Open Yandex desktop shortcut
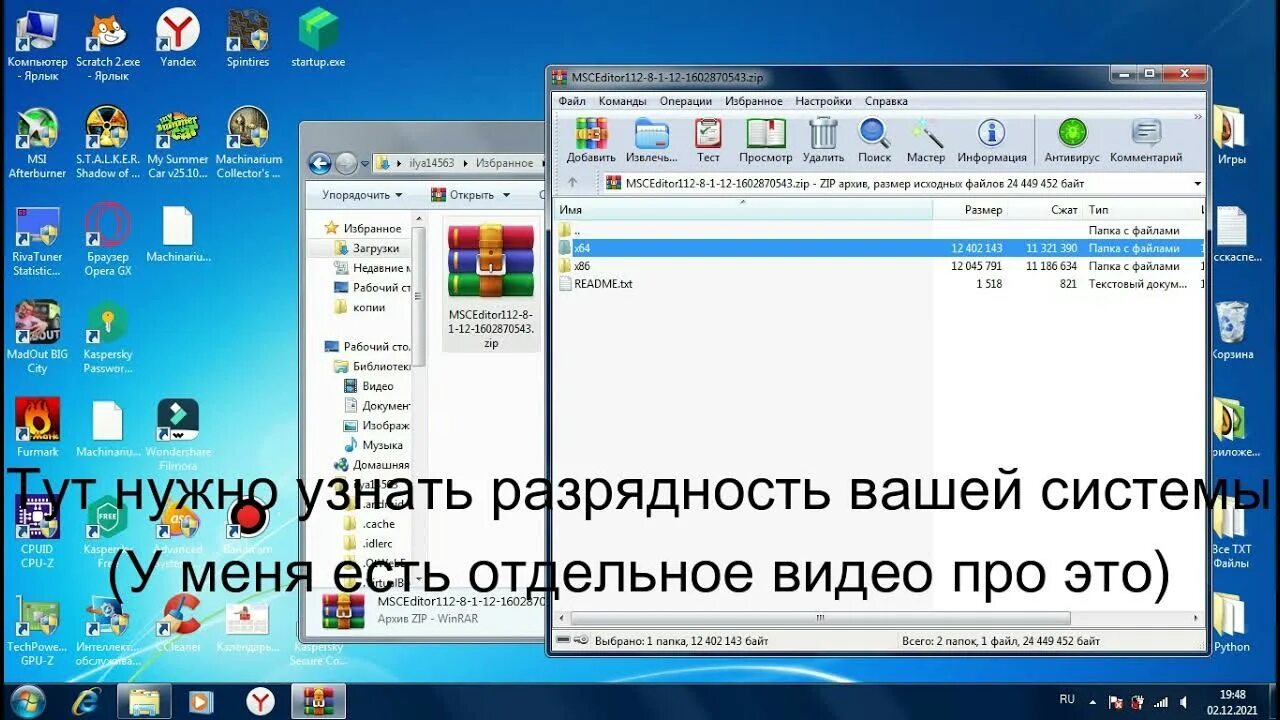The width and height of the screenshot is (1280, 720). click(x=178, y=40)
